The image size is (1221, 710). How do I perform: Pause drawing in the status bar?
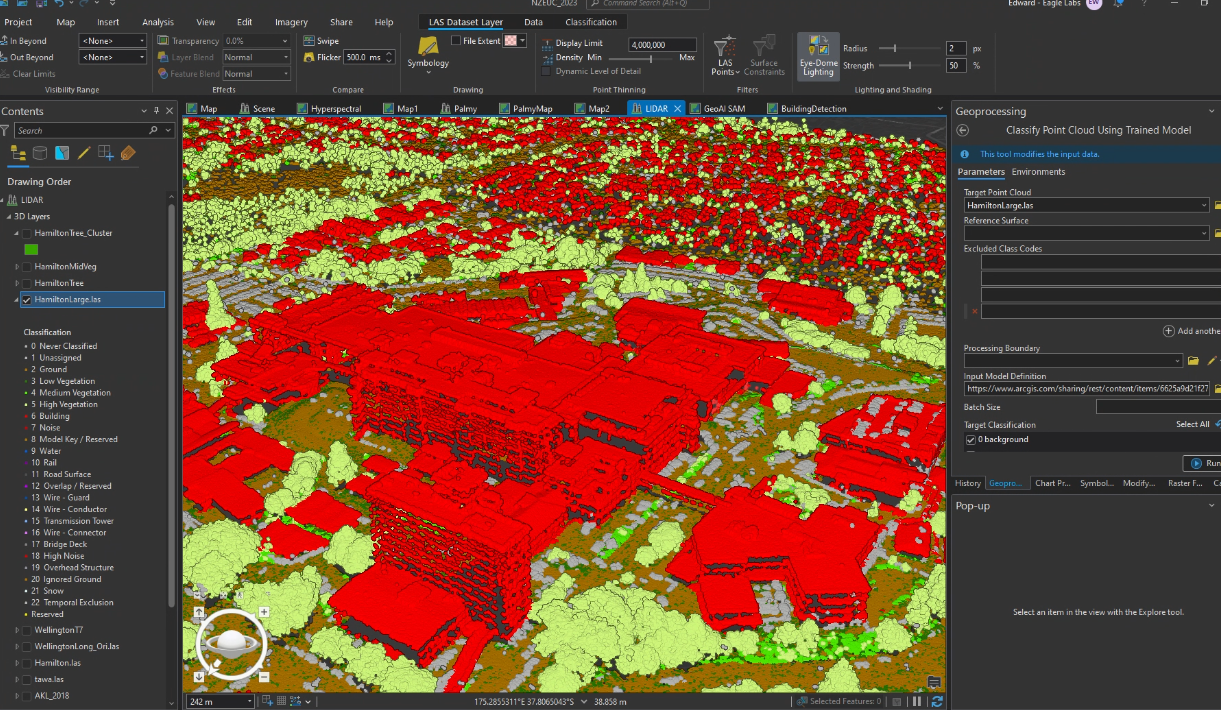tap(917, 701)
